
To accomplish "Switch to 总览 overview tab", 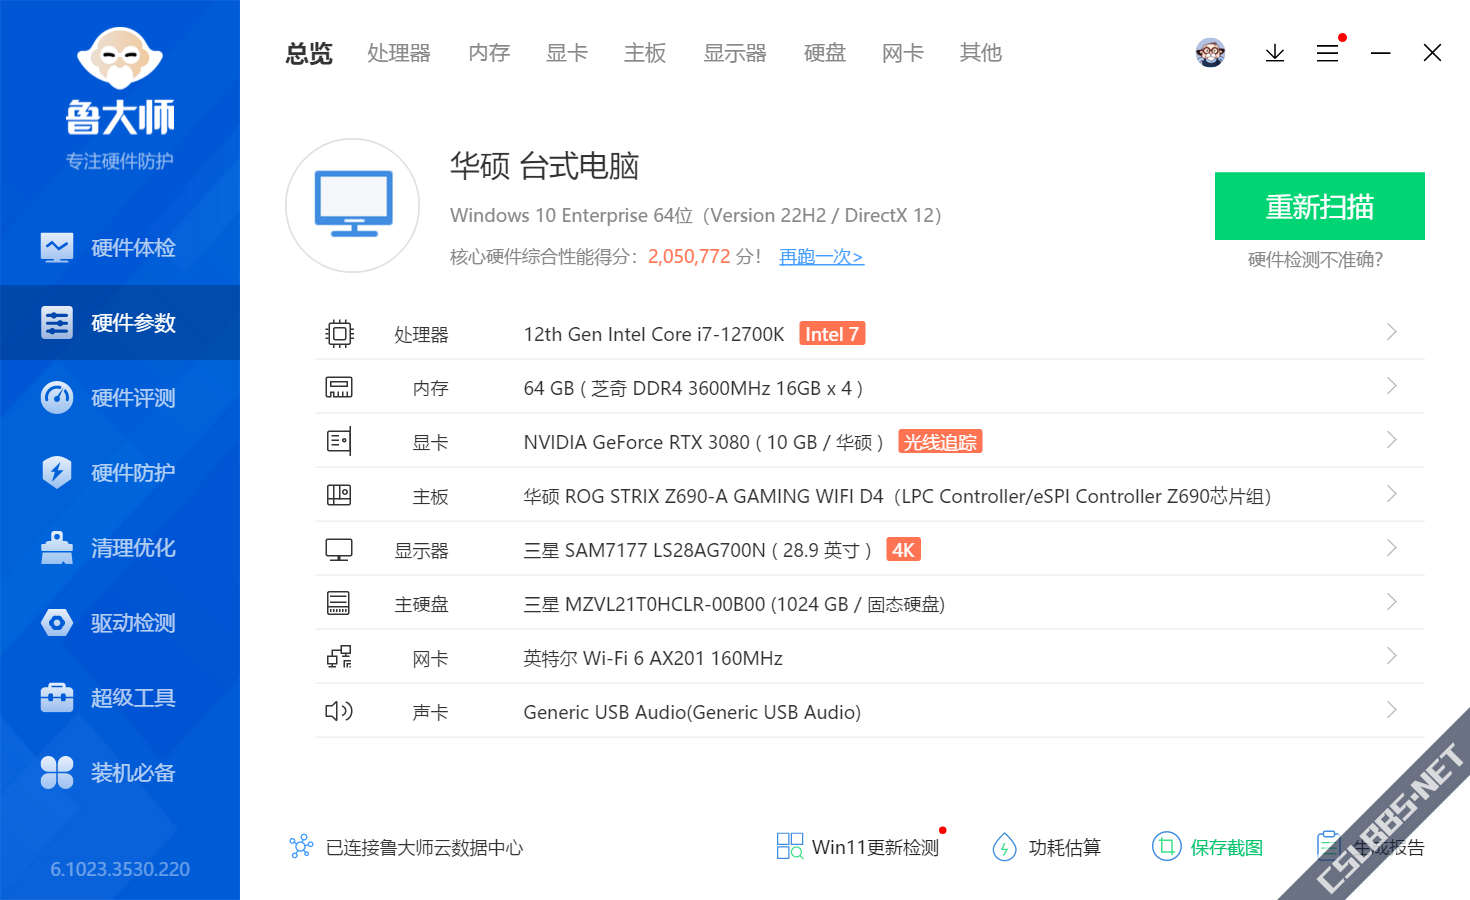I will tap(309, 53).
